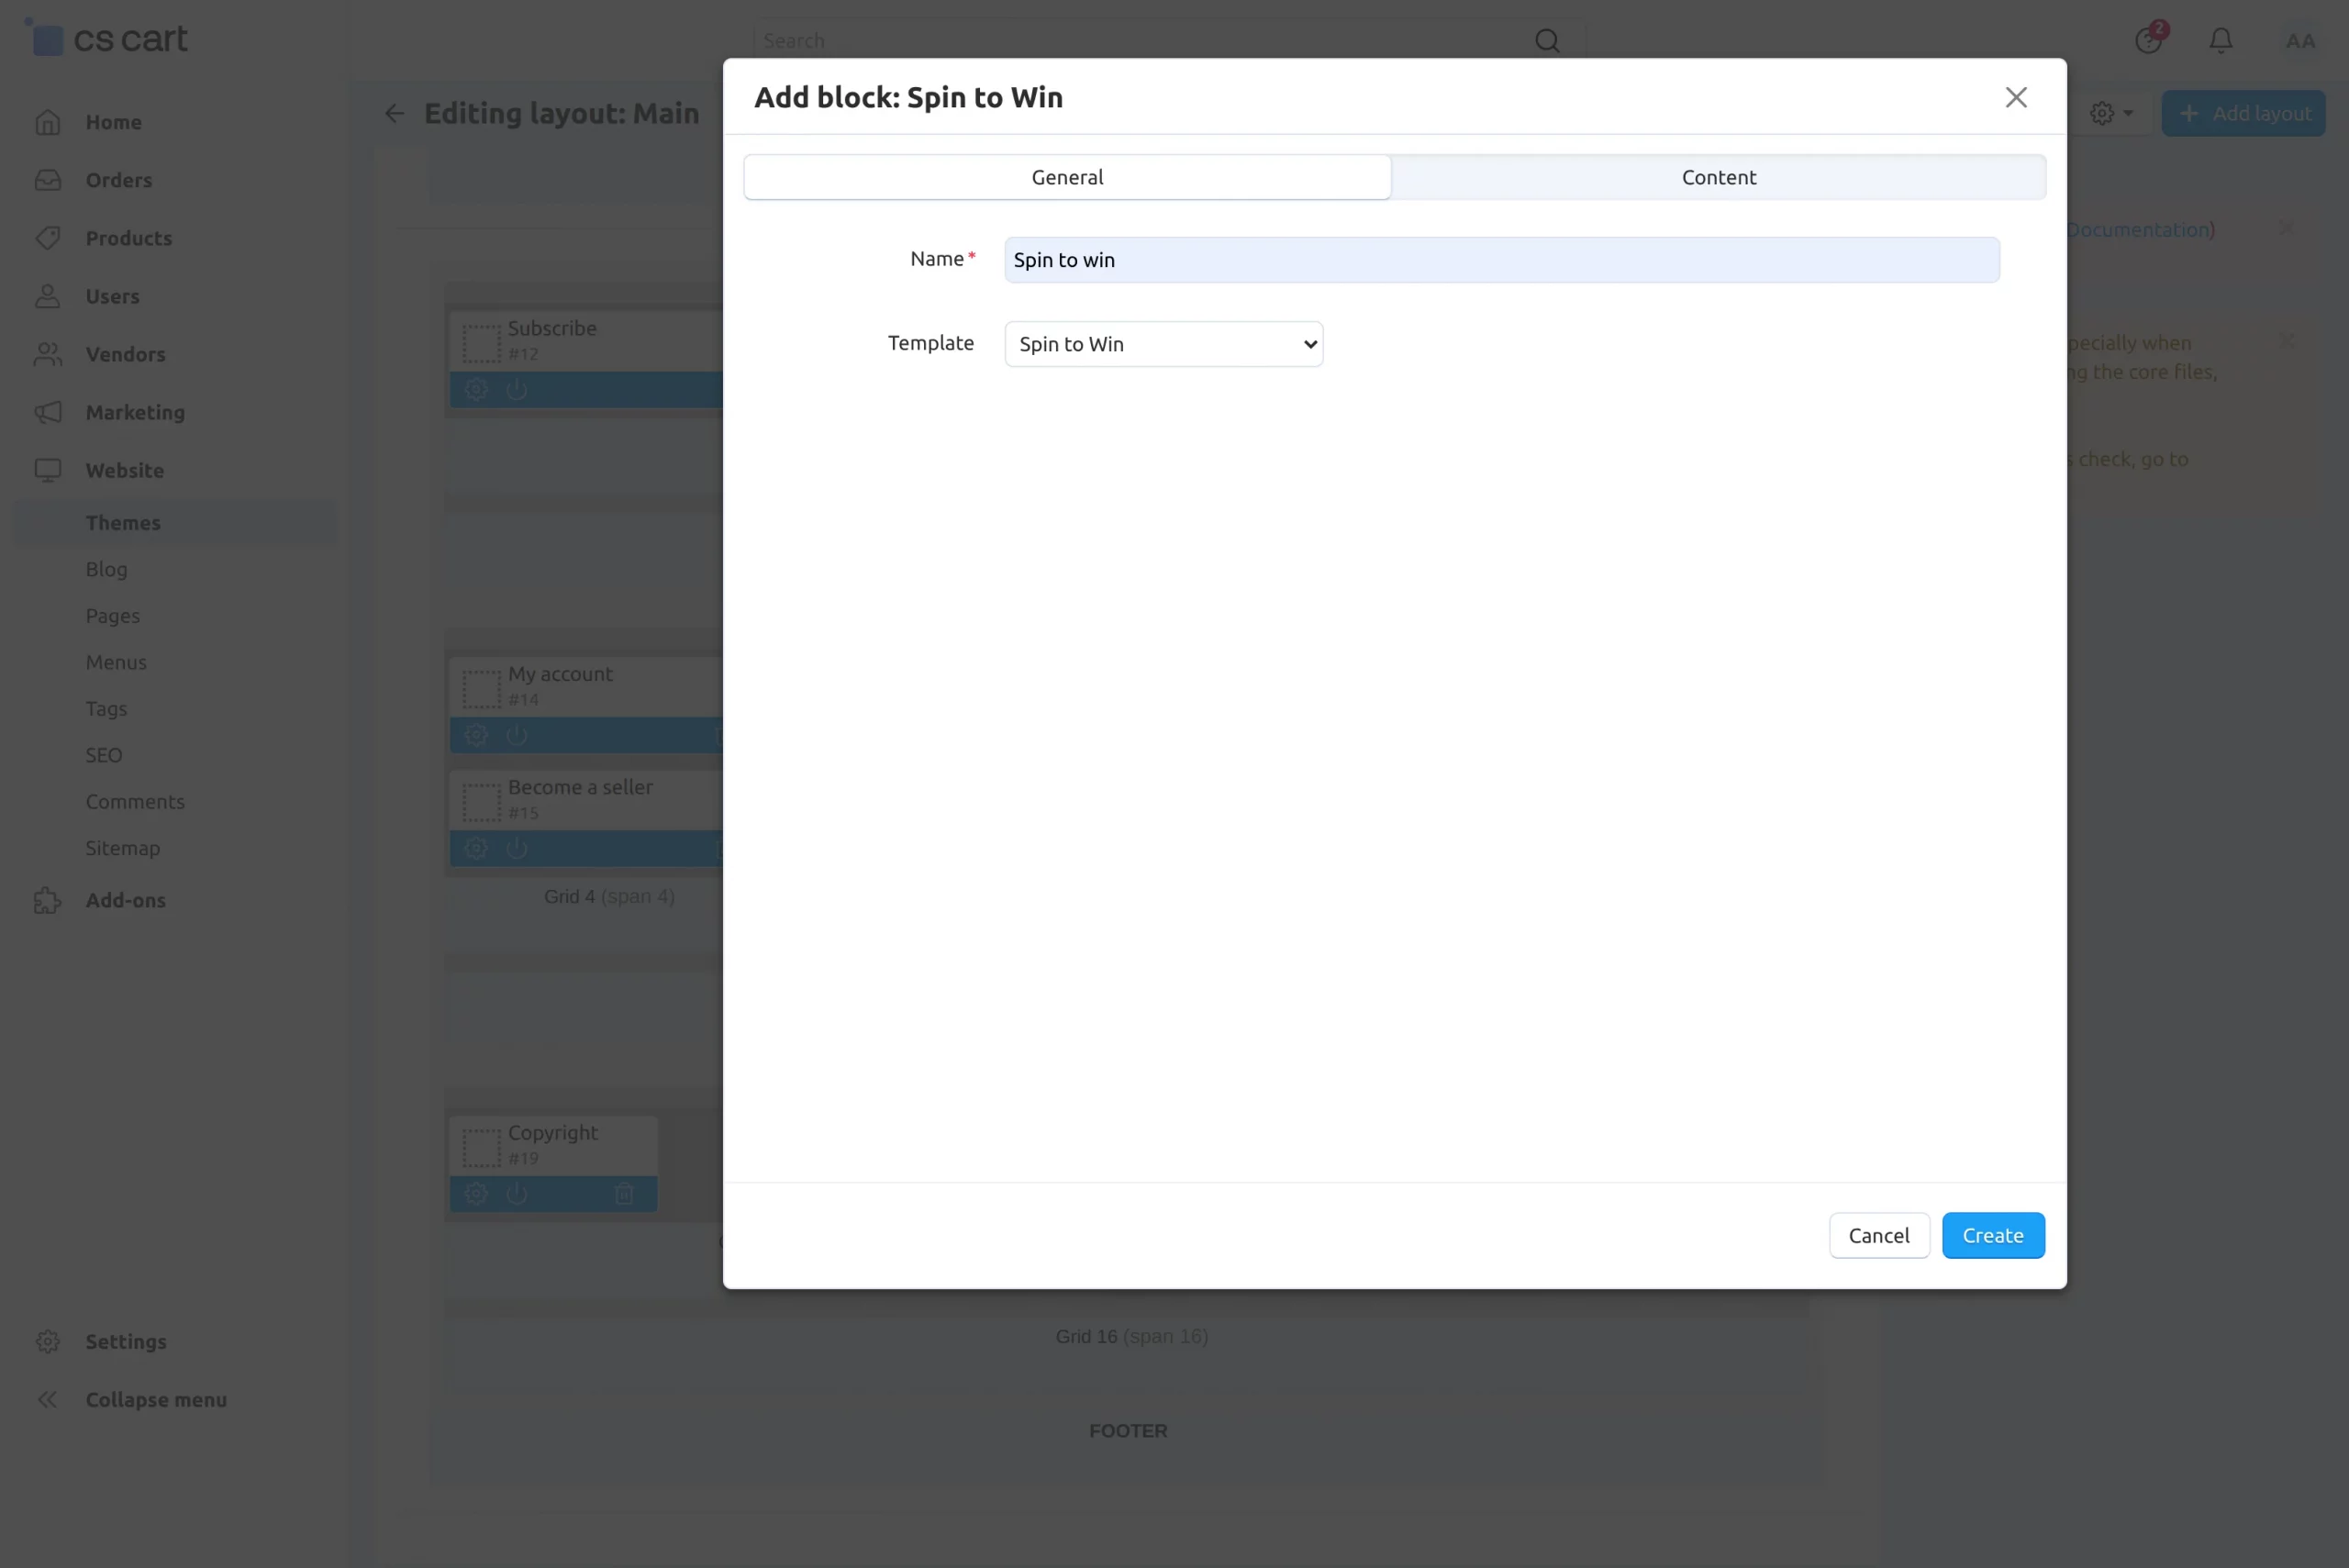Click the Create button

pos(1992,1235)
